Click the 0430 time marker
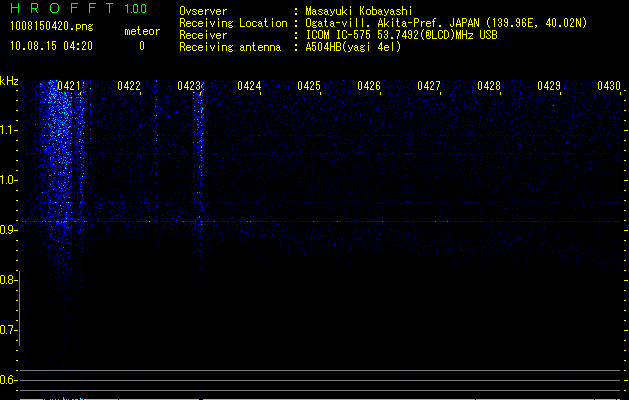The width and height of the screenshot is (629, 400). point(609,86)
